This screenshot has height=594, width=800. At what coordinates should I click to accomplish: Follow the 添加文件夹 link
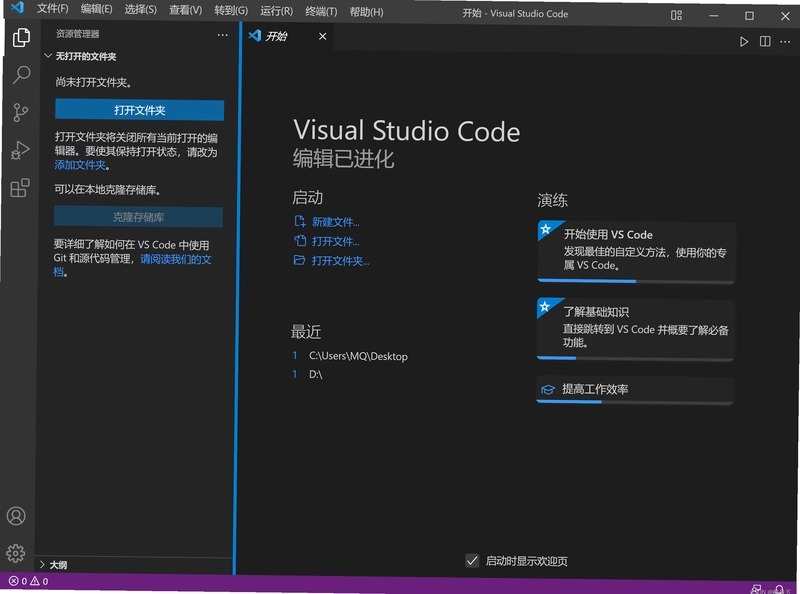80,165
